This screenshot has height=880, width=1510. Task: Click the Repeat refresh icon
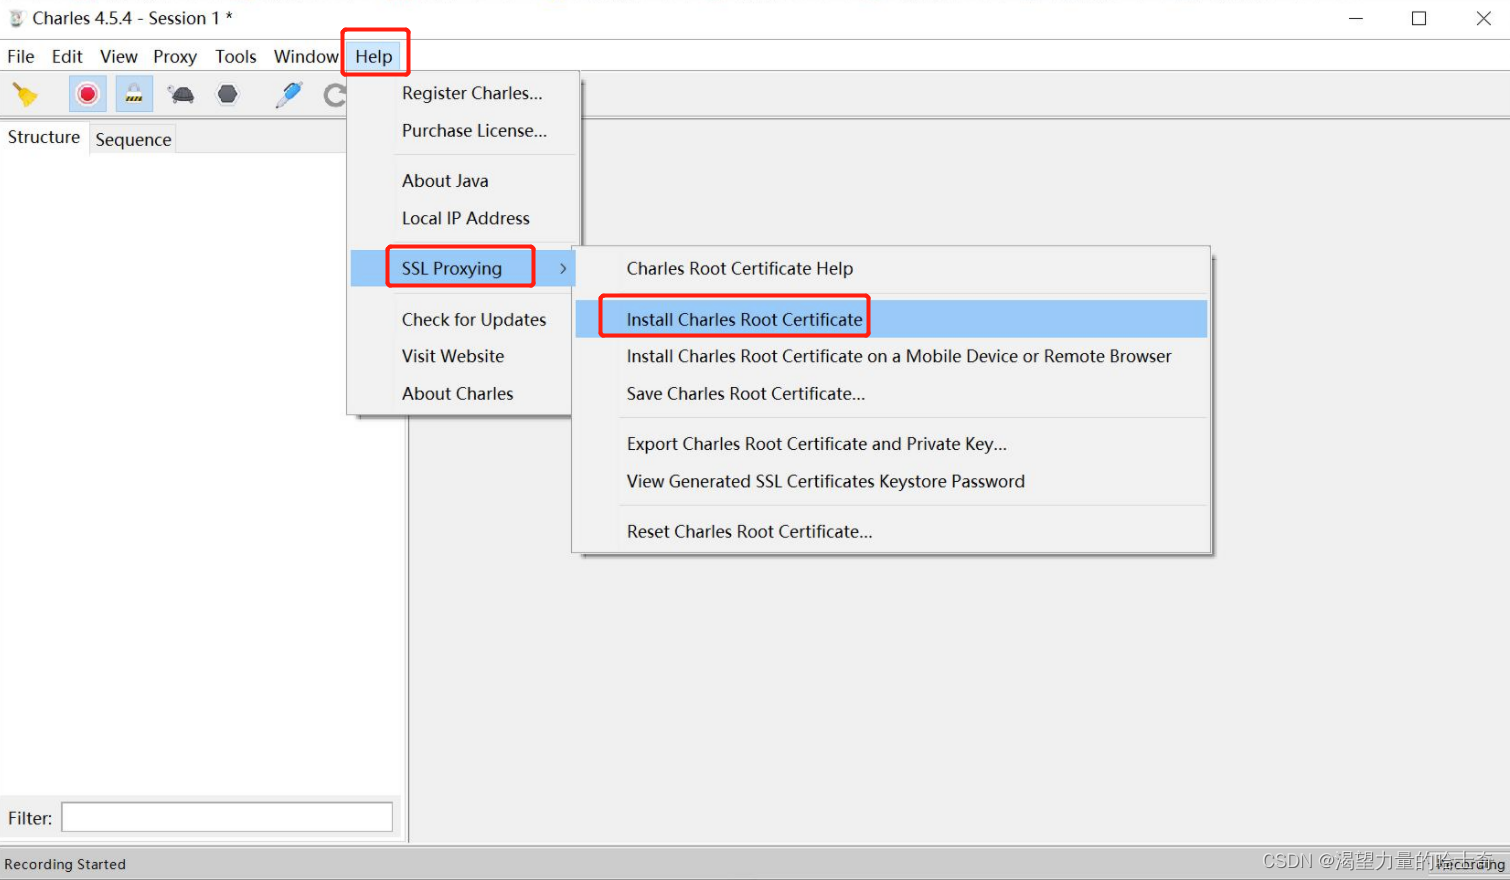coord(335,95)
